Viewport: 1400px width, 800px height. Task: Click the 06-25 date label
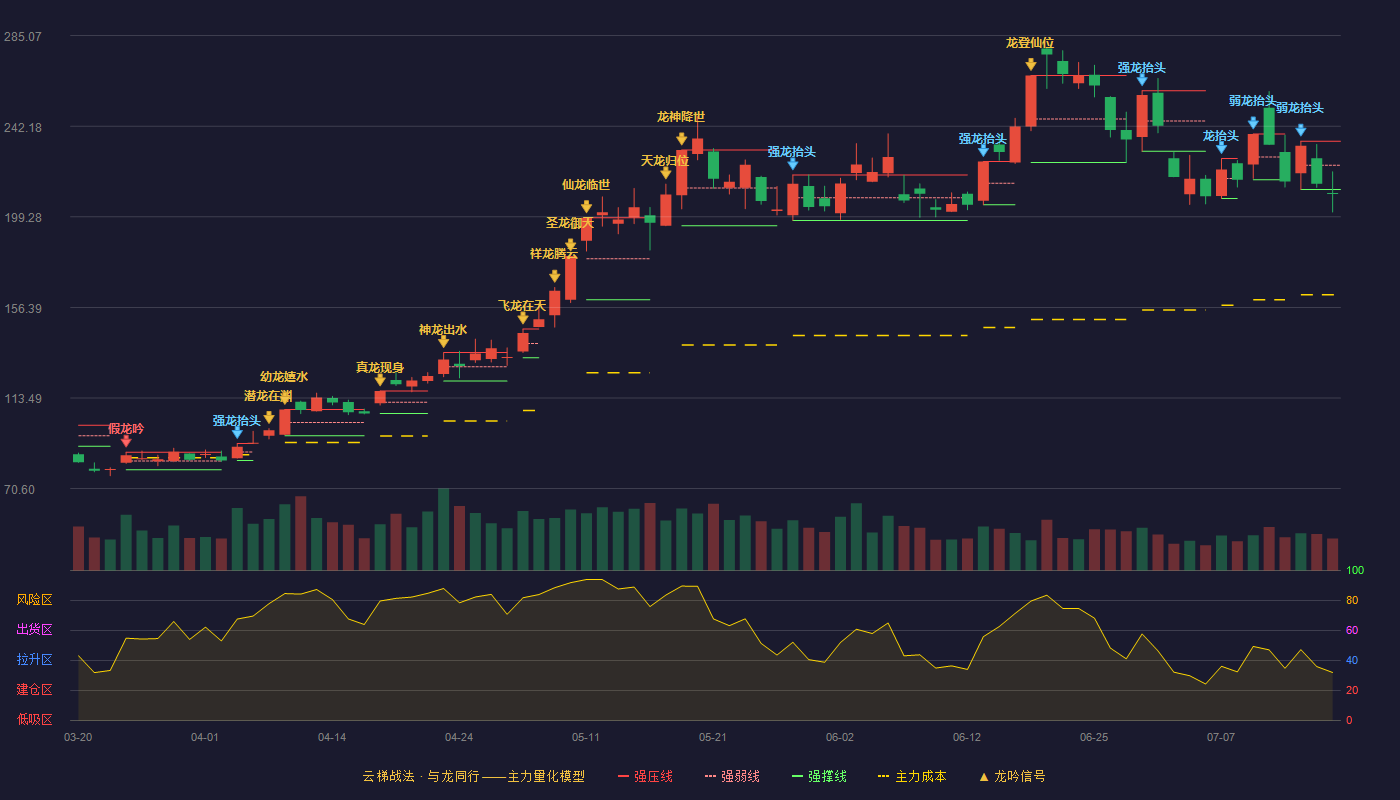tap(1094, 737)
